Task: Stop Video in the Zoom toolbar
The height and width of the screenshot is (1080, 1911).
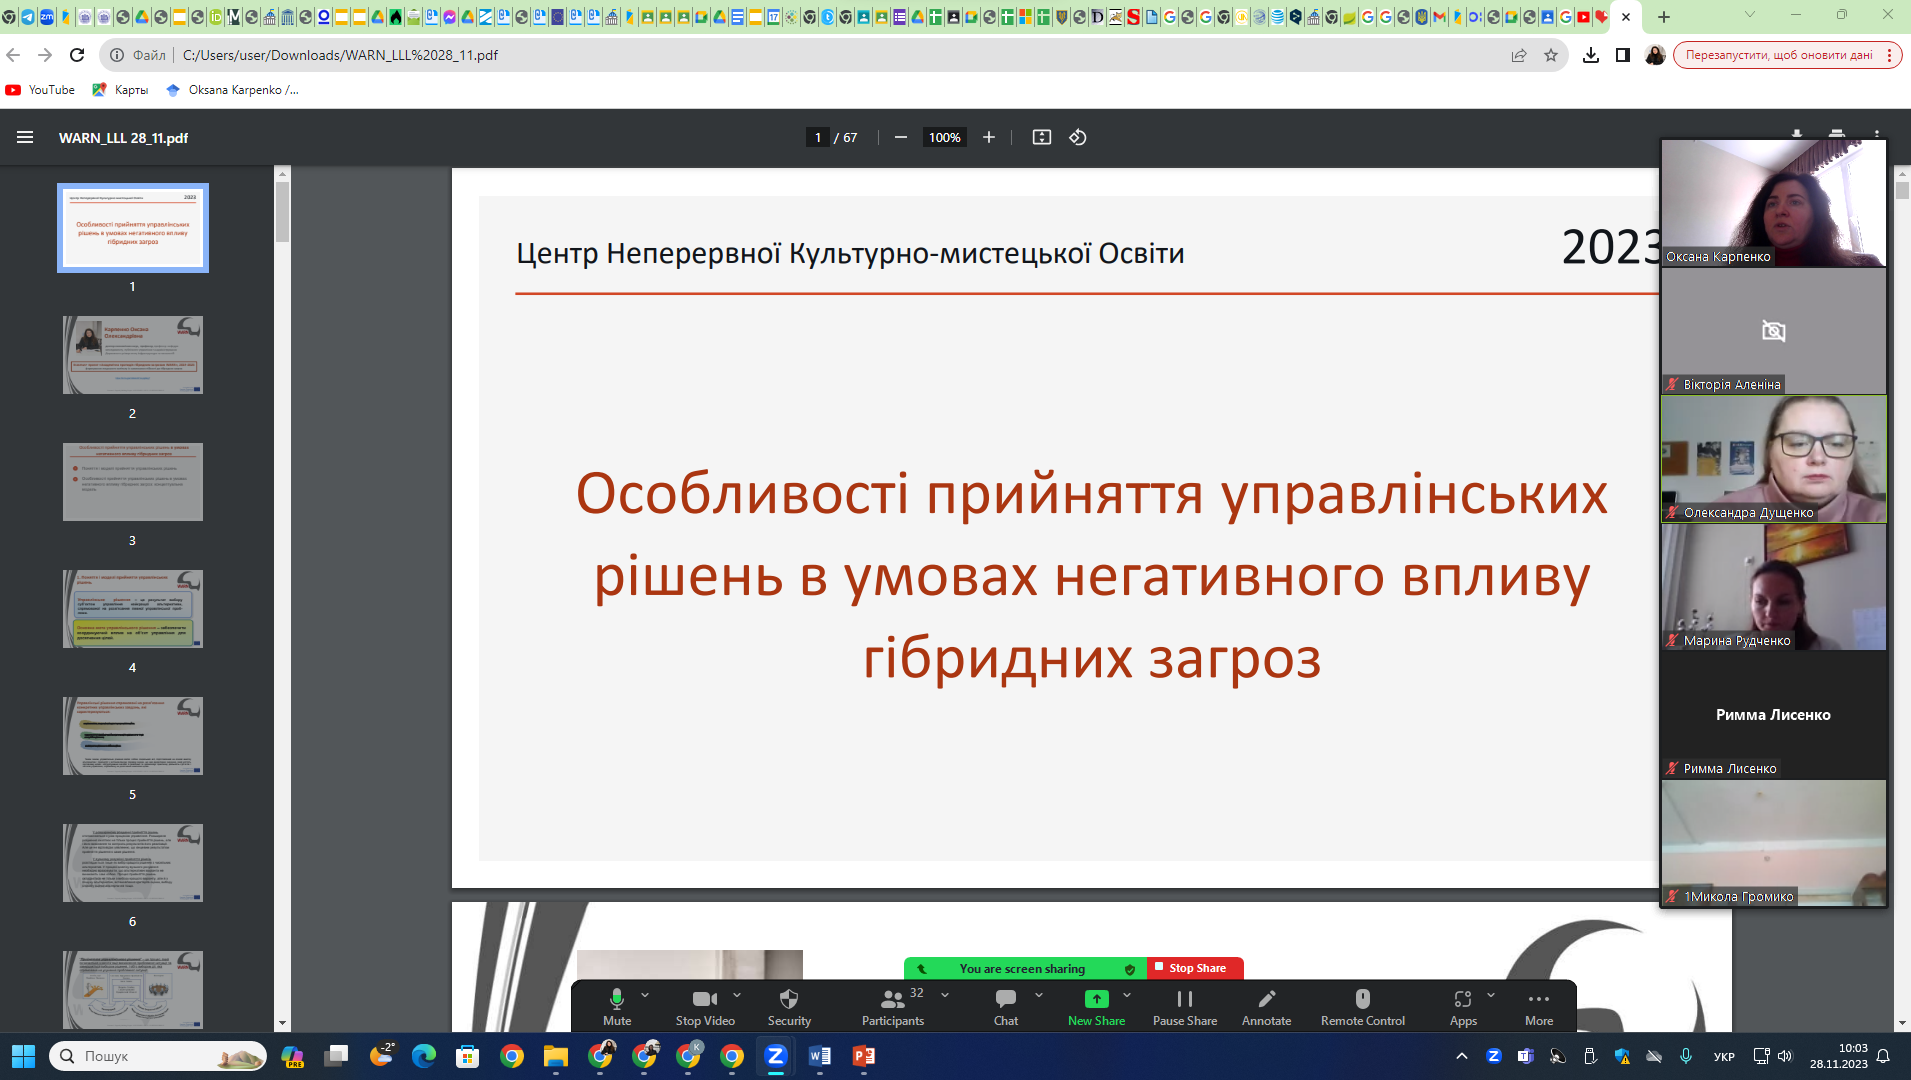Action: pos(705,1006)
